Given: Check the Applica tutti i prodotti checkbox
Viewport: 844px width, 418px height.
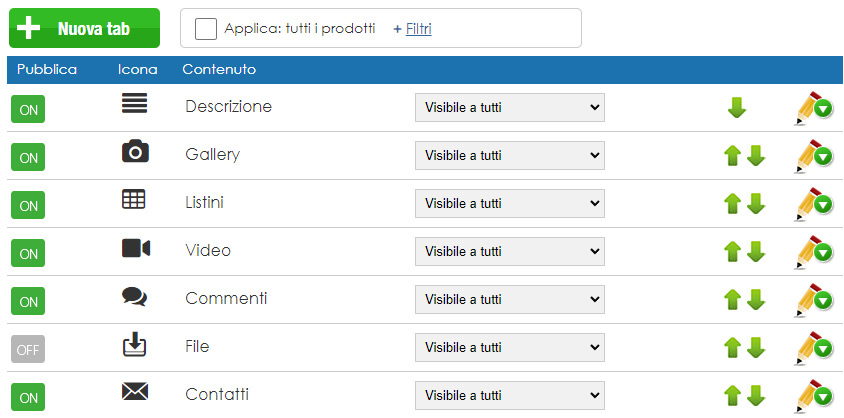Looking at the screenshot, I should tap(206, 29).
